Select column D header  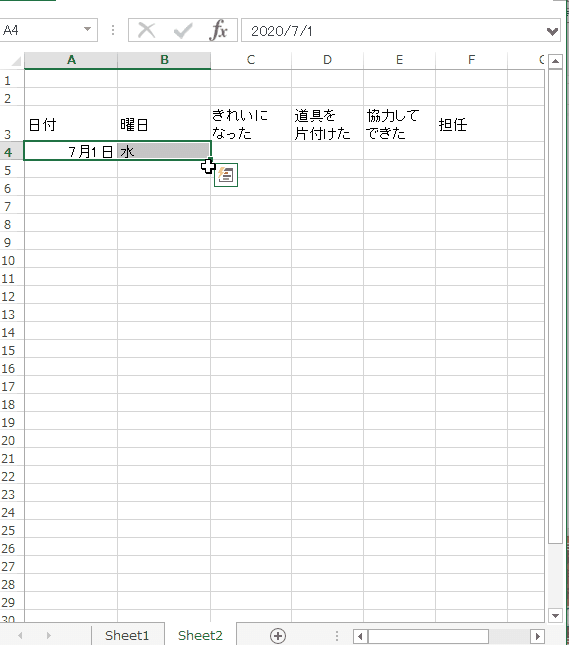(x=327, y=60)
